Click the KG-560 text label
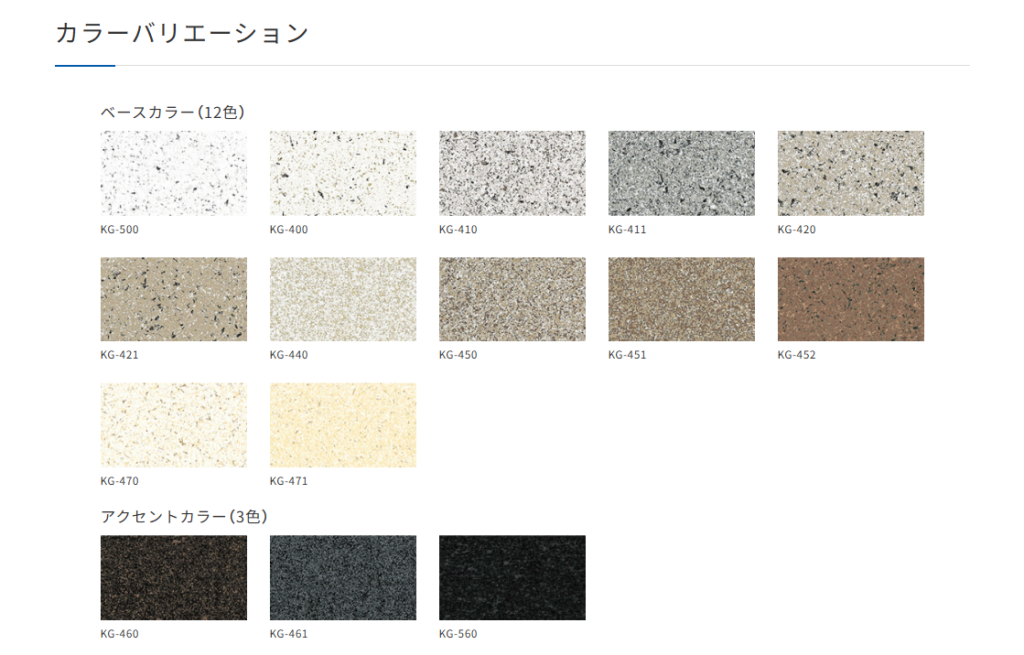Image resolution: width=1024 pixels, height=655 pixels. click(458, 633)
